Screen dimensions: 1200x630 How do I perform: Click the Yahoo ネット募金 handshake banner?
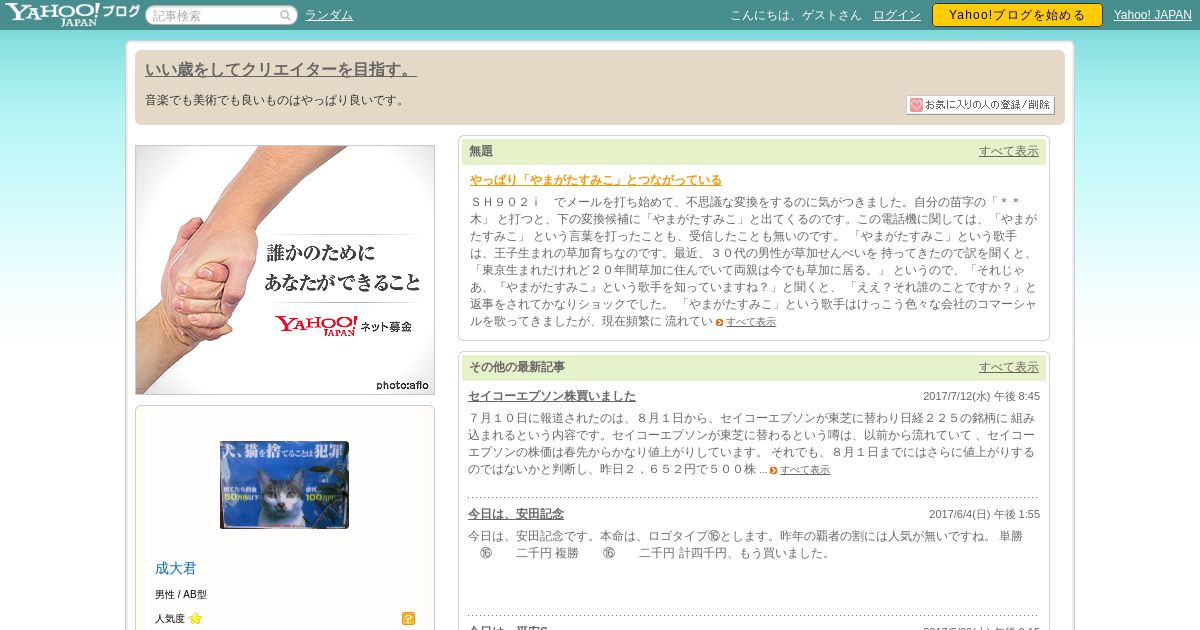click(x=285, y=270)
